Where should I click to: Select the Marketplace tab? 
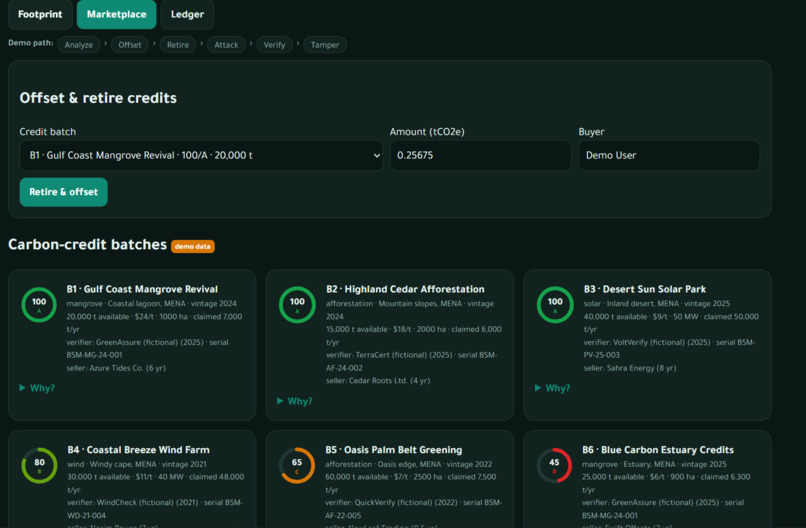click(x=117, y=14)
